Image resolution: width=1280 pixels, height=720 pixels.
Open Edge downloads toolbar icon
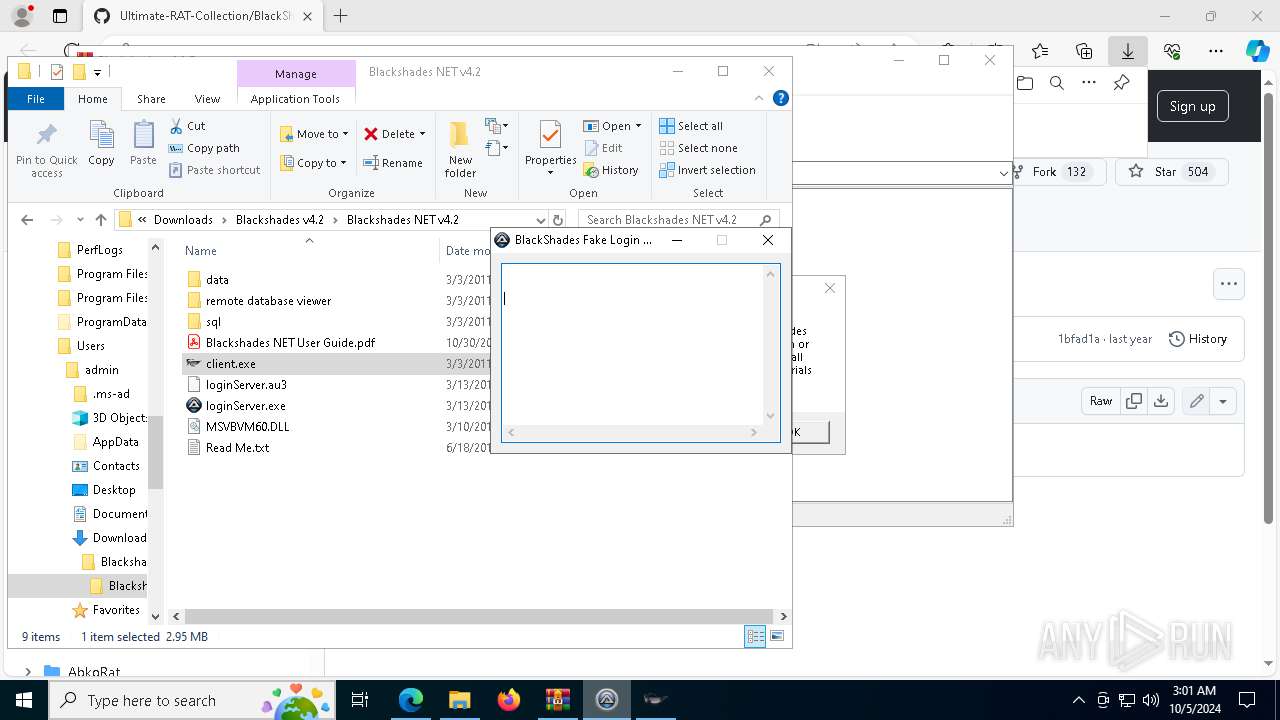[1127, 50]
